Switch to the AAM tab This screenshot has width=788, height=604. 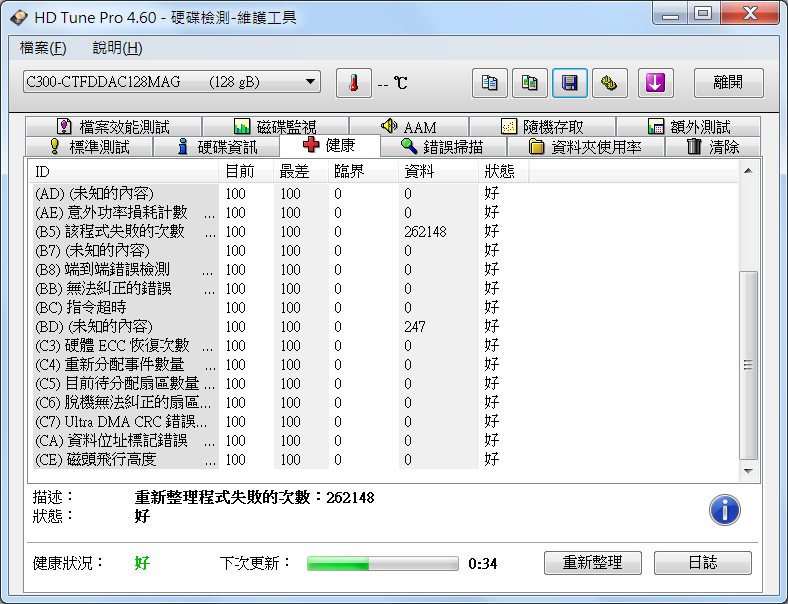(x=409, y=126)
